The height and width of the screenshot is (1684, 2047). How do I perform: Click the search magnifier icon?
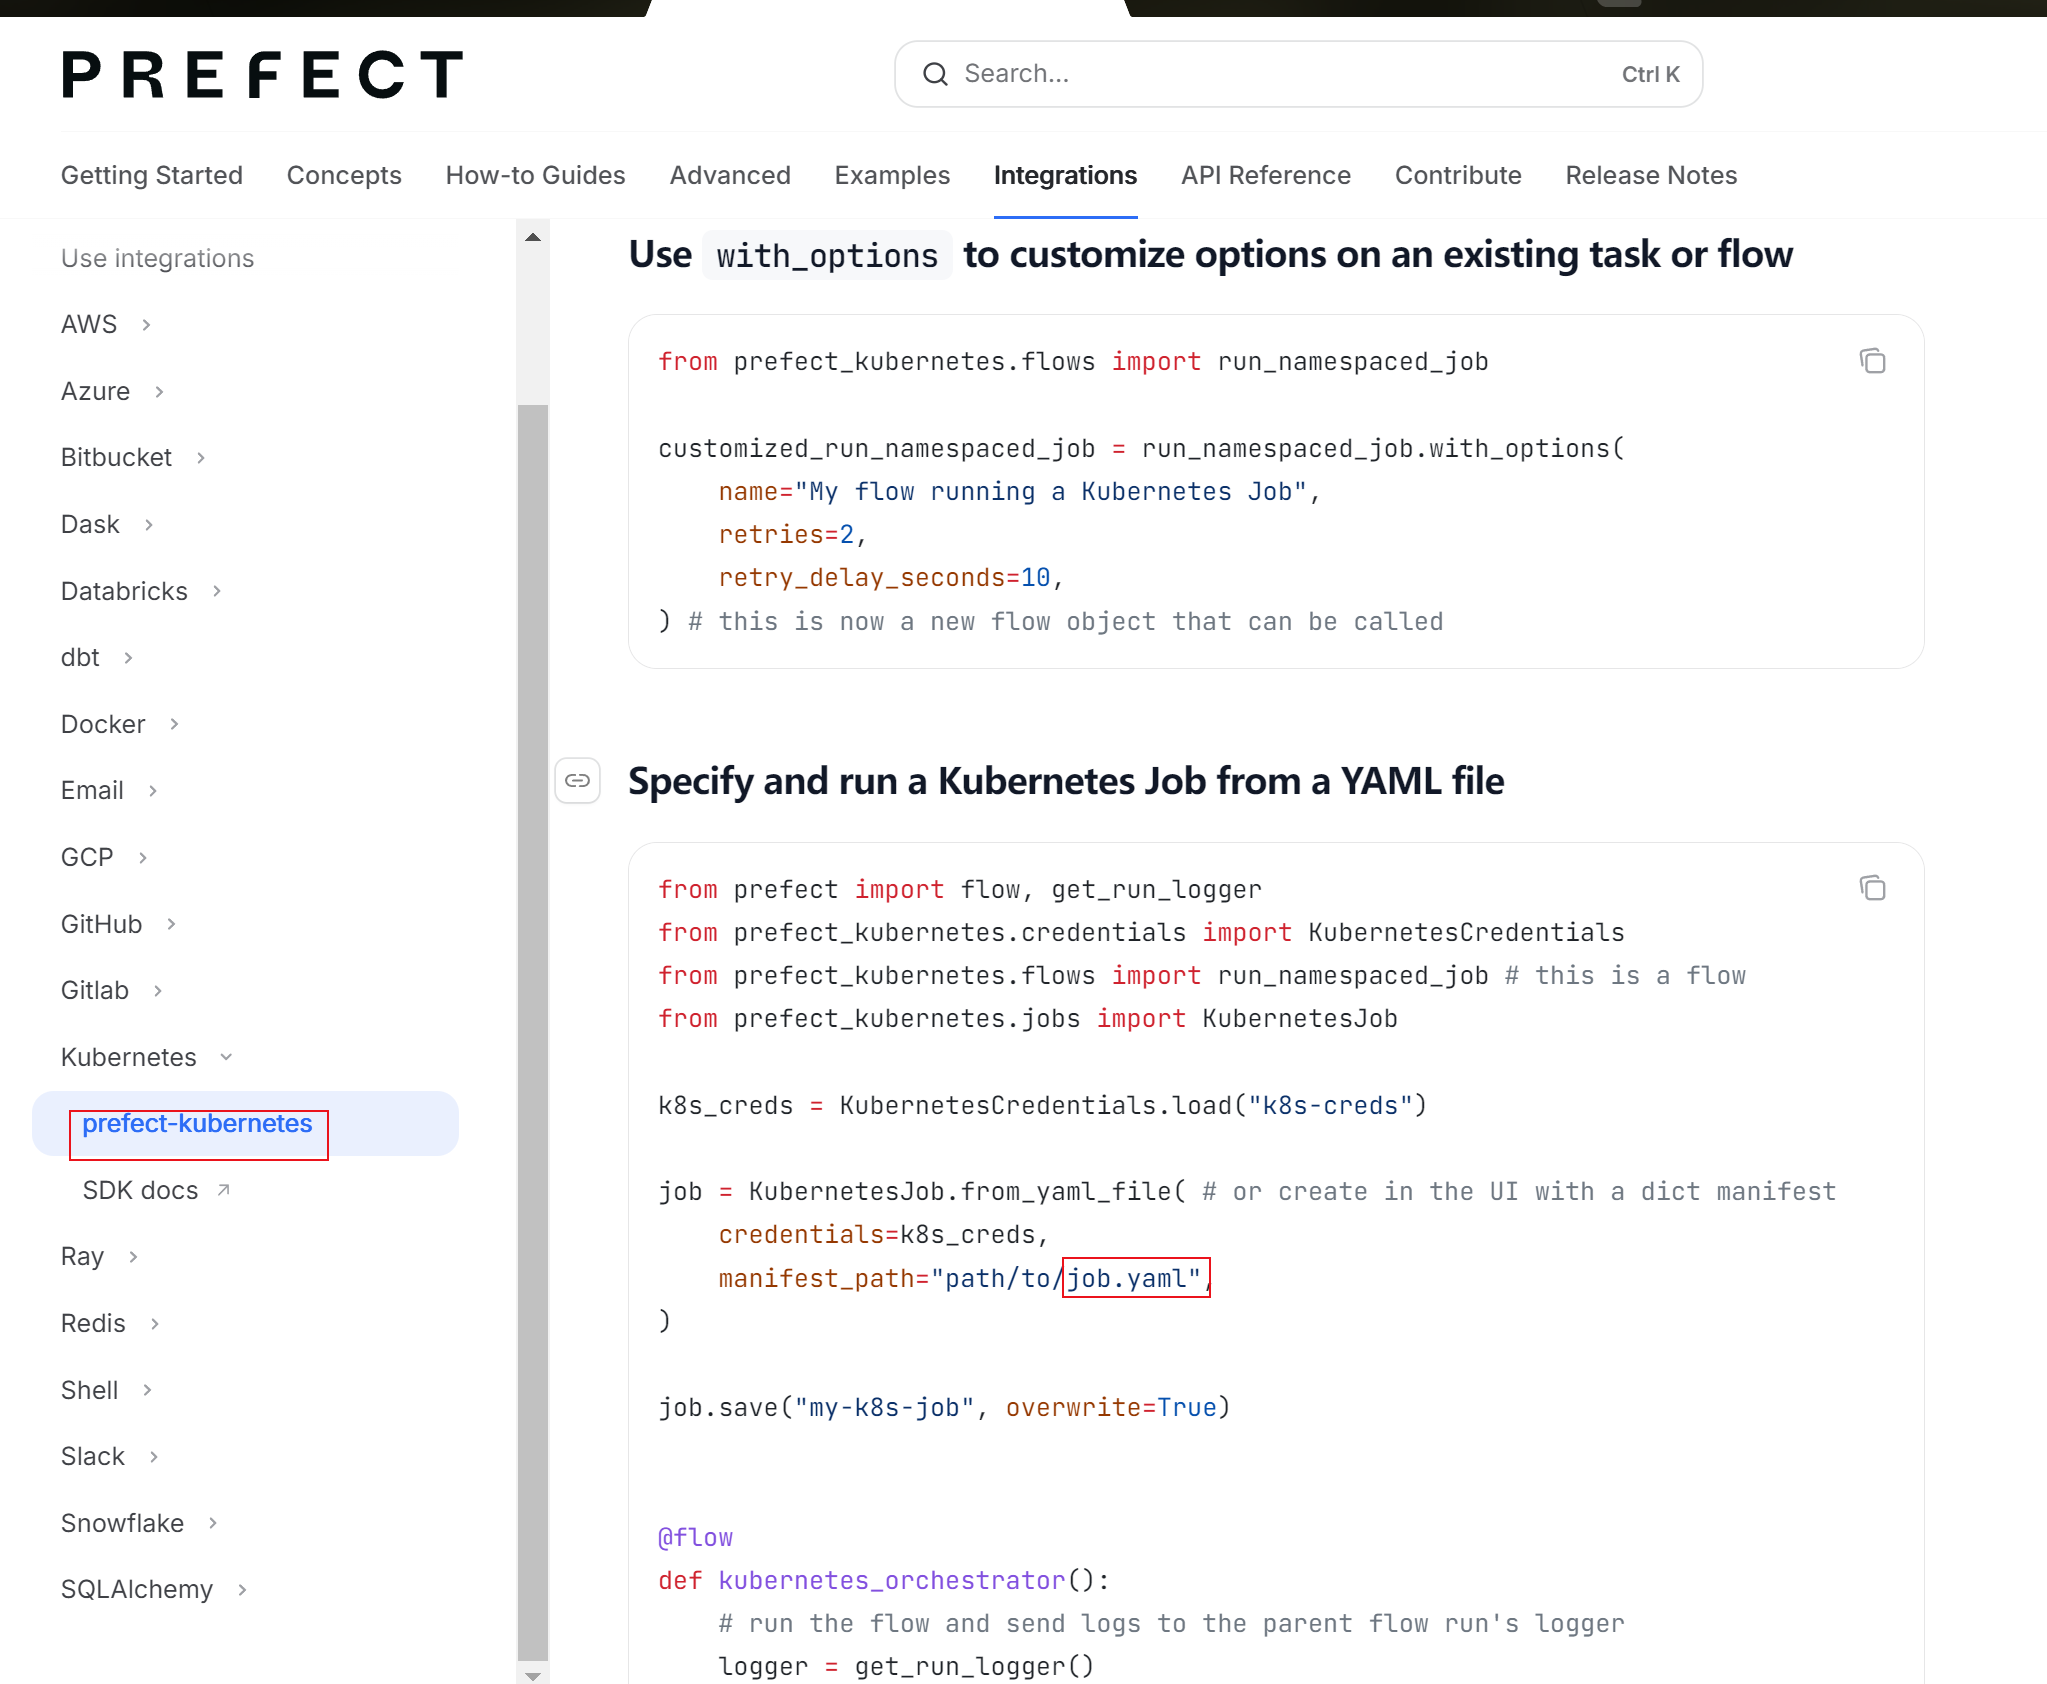click(935, 74)
